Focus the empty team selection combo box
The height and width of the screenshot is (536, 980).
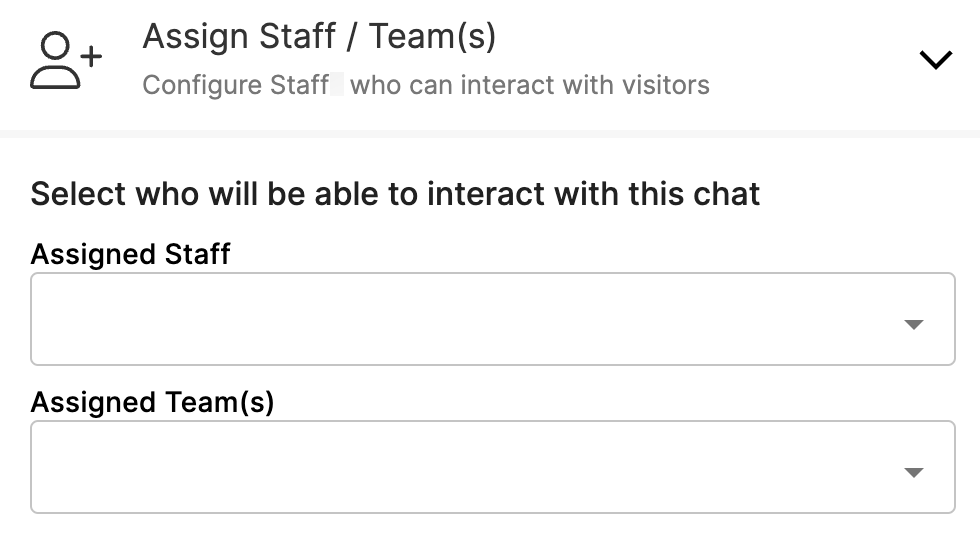492,467
